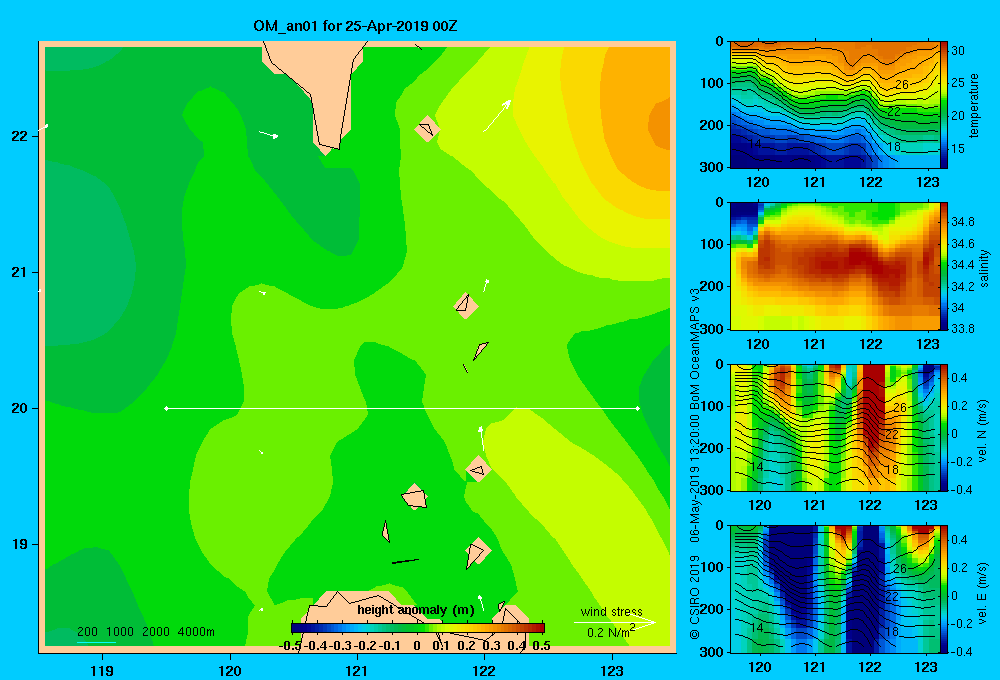Click the "200" depth contour legend entry
The width and height of the screenshot is (1000, 680).
click(x=87, y=632)
